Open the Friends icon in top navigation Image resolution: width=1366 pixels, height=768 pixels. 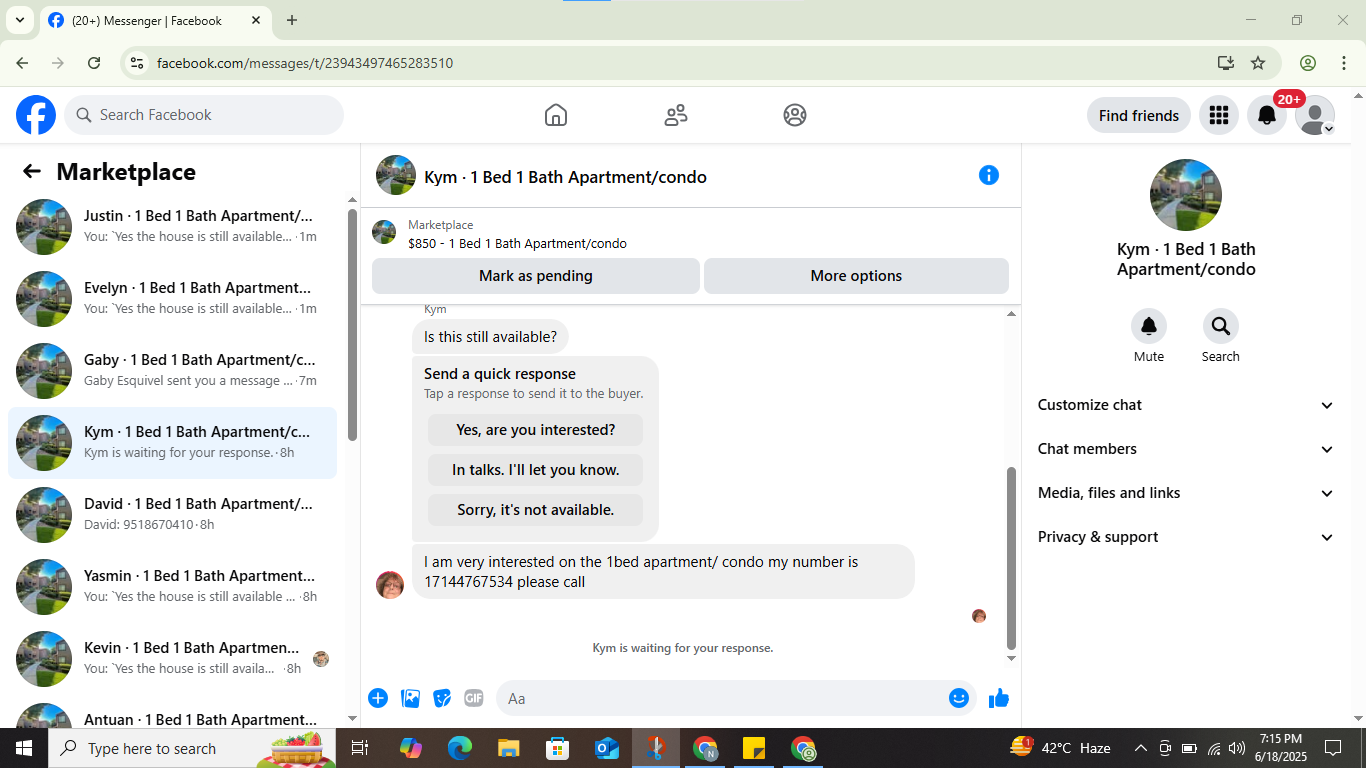(676, 115)
